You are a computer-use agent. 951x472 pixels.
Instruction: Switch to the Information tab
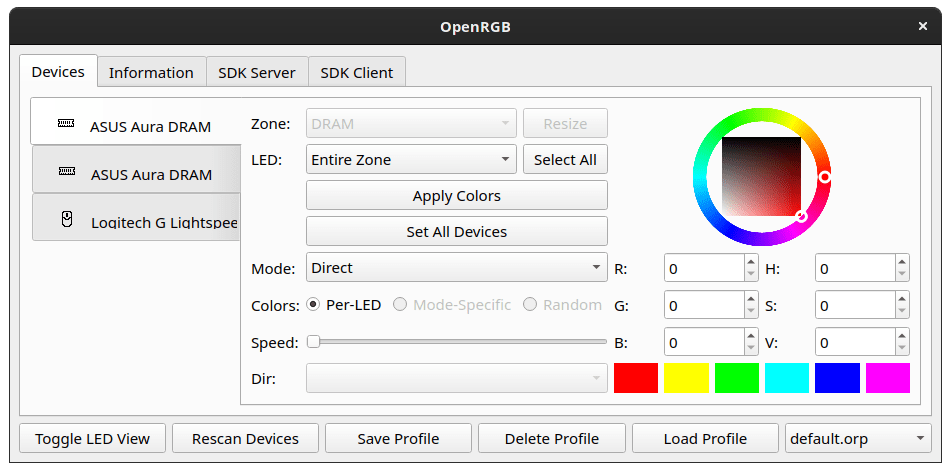click(x=152, y=73)
